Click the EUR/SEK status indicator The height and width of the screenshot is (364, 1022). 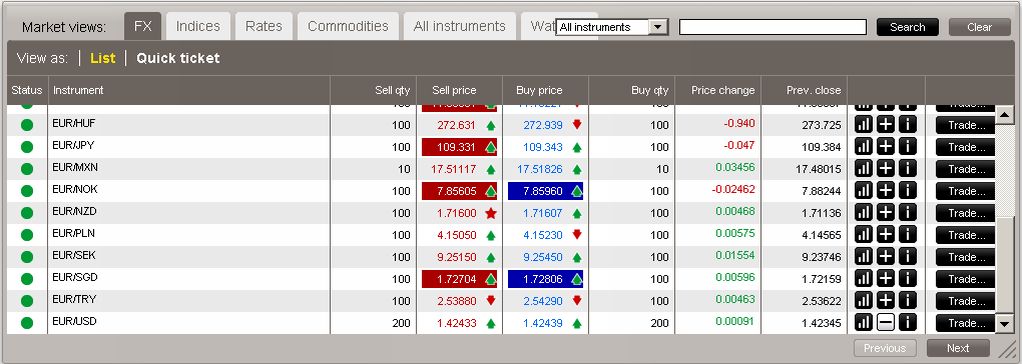tap(27, 257)
